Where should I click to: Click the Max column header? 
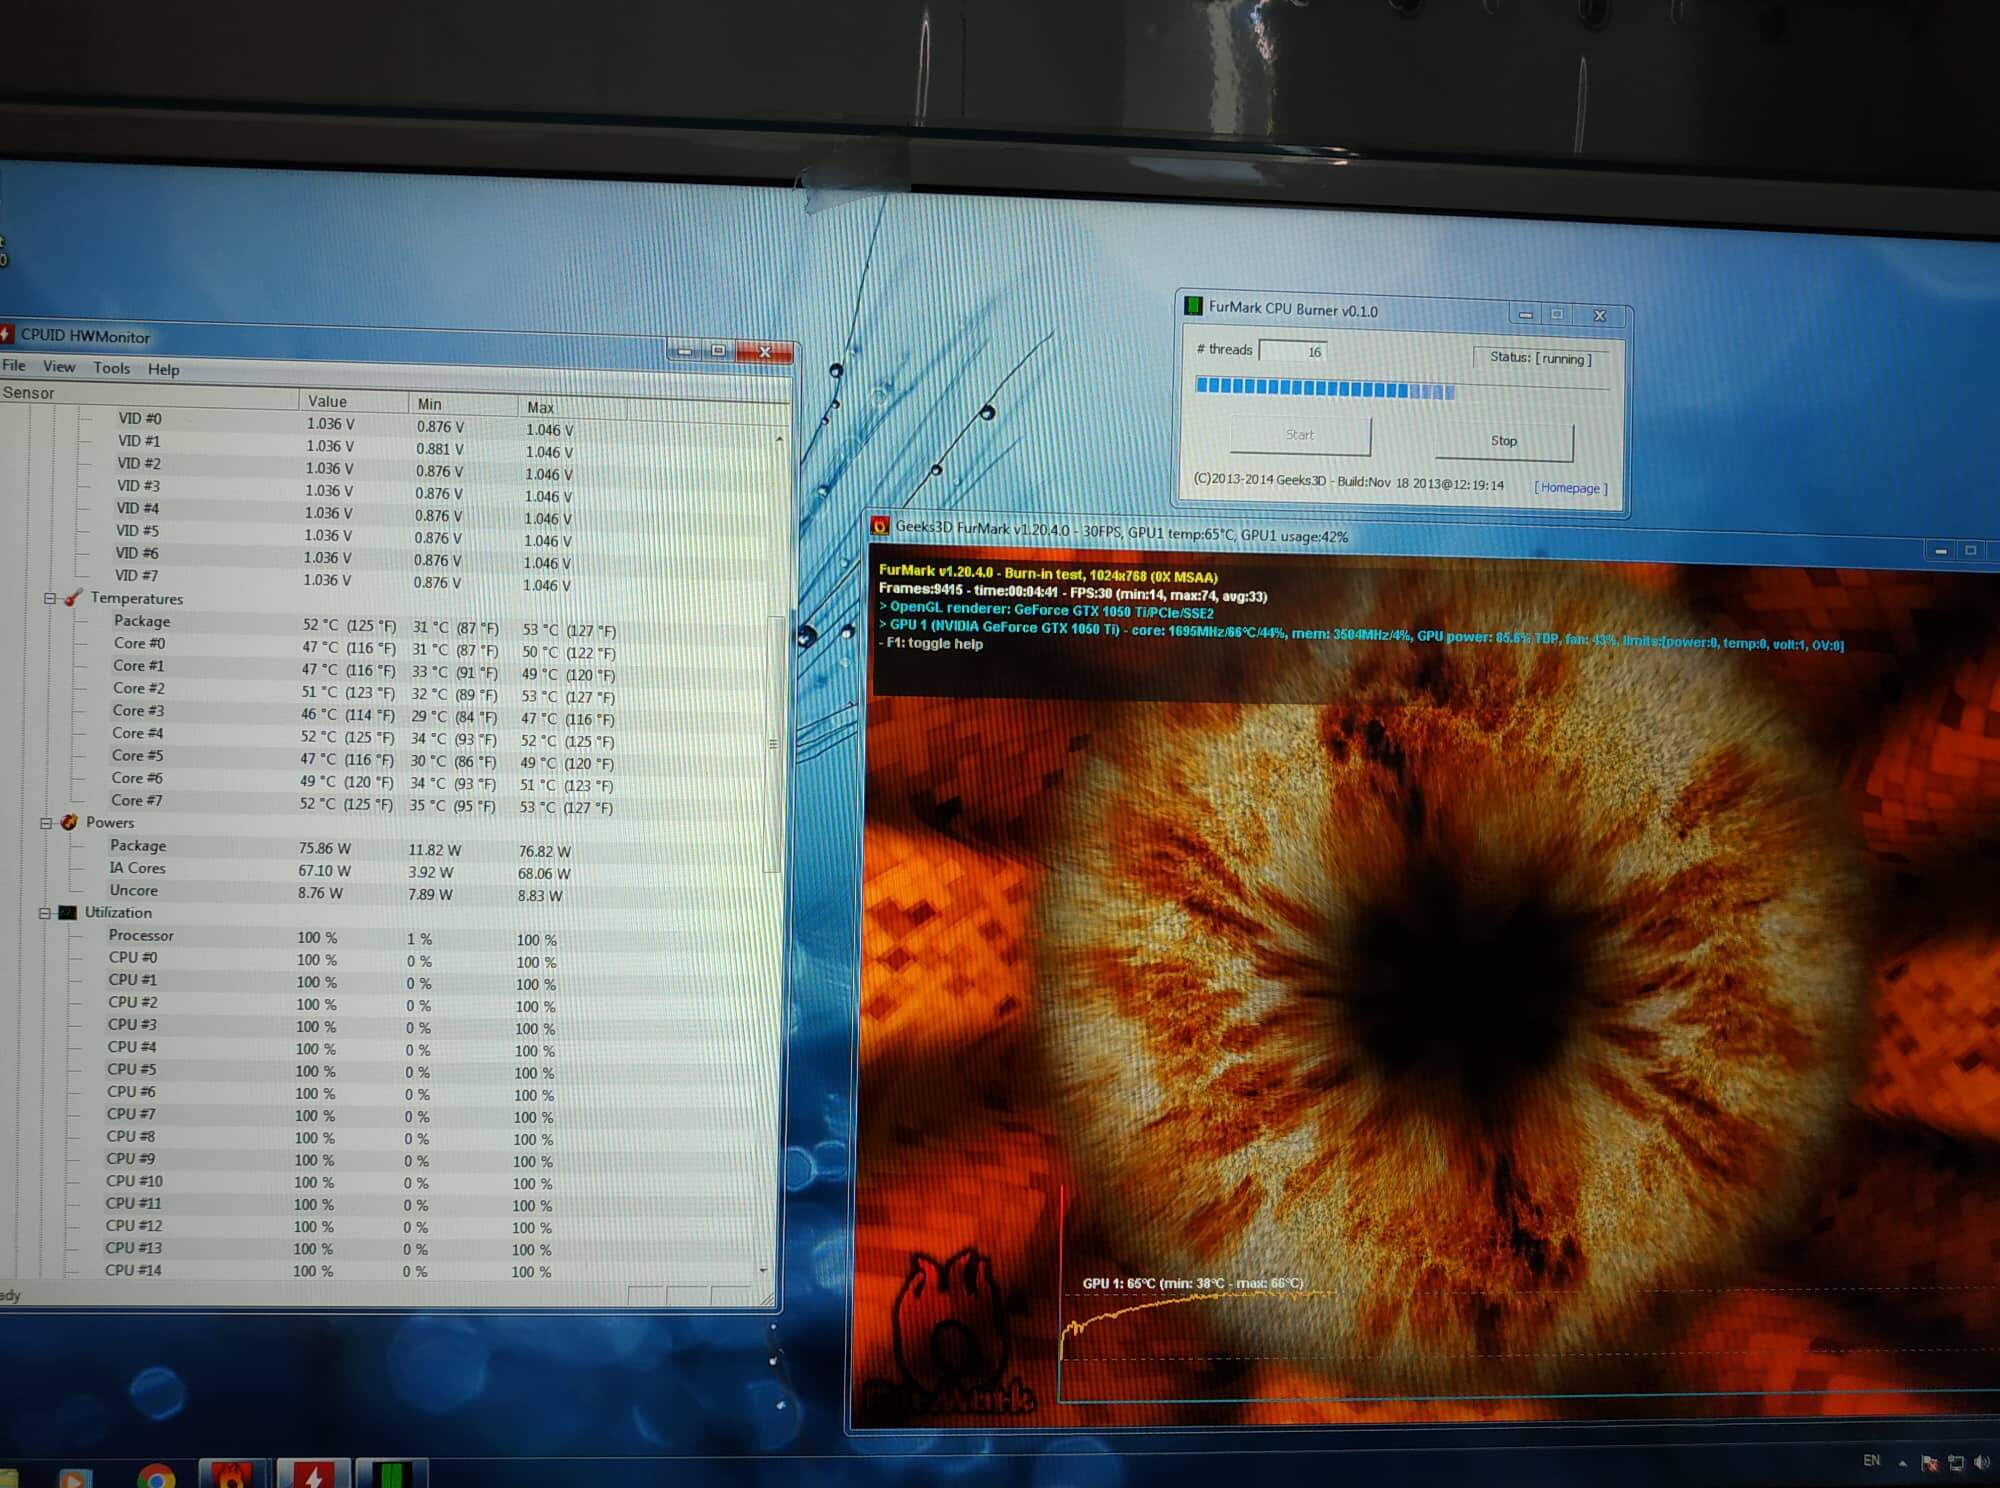[x=572, y=407]
